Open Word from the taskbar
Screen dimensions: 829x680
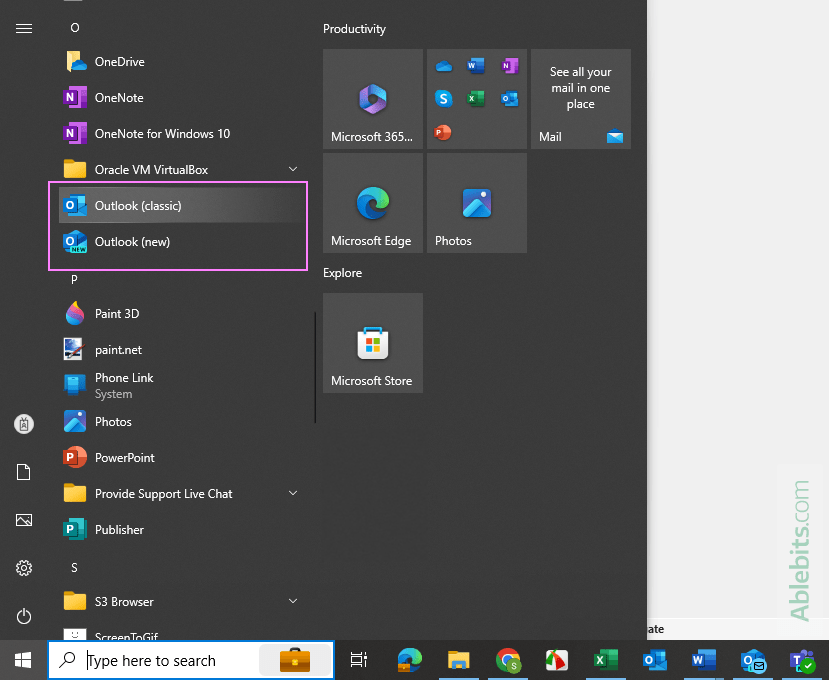click(x=704, y=660)
